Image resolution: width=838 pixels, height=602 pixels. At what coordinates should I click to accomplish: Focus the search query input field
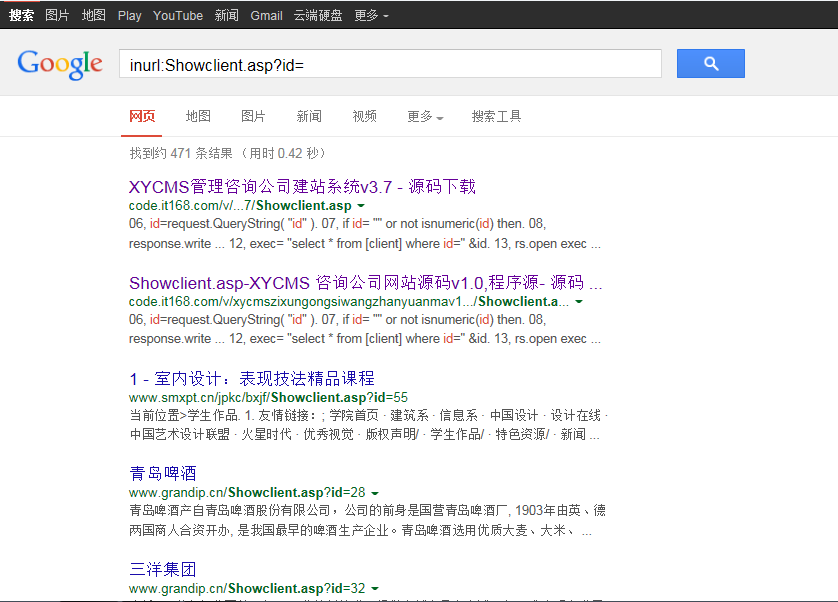point(390,64)
